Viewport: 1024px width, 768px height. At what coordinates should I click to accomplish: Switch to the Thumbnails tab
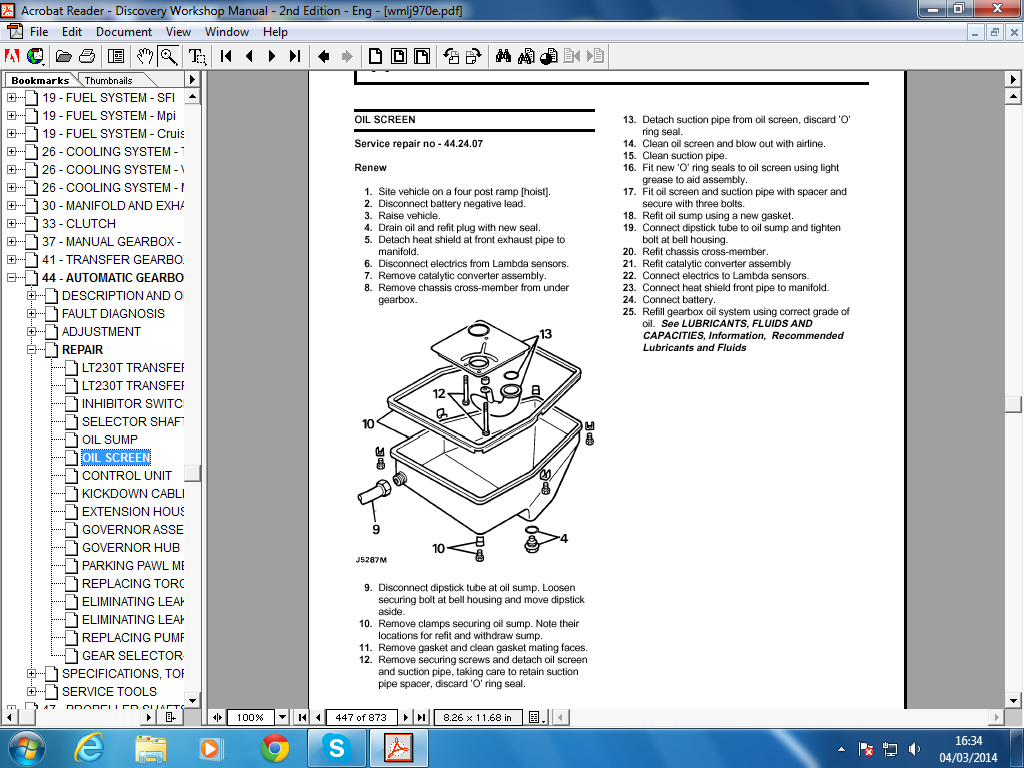click(108, 80)
